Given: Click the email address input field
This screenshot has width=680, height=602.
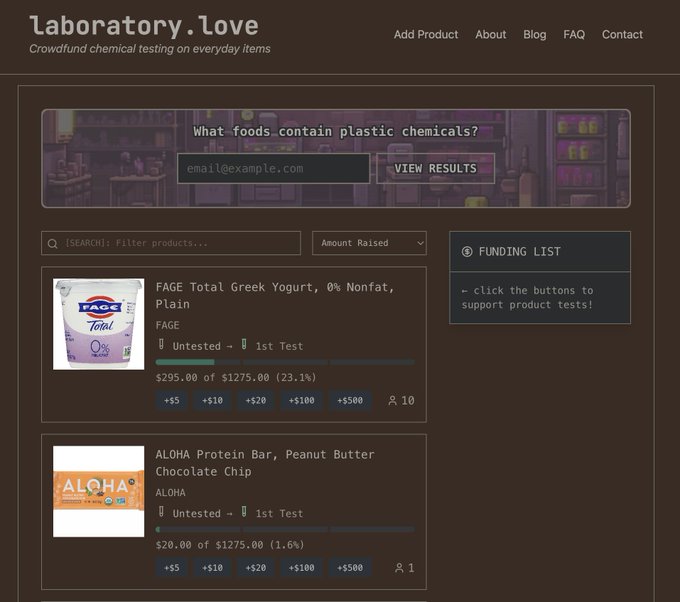Looking at the screenshot, I should pos(273,168).
